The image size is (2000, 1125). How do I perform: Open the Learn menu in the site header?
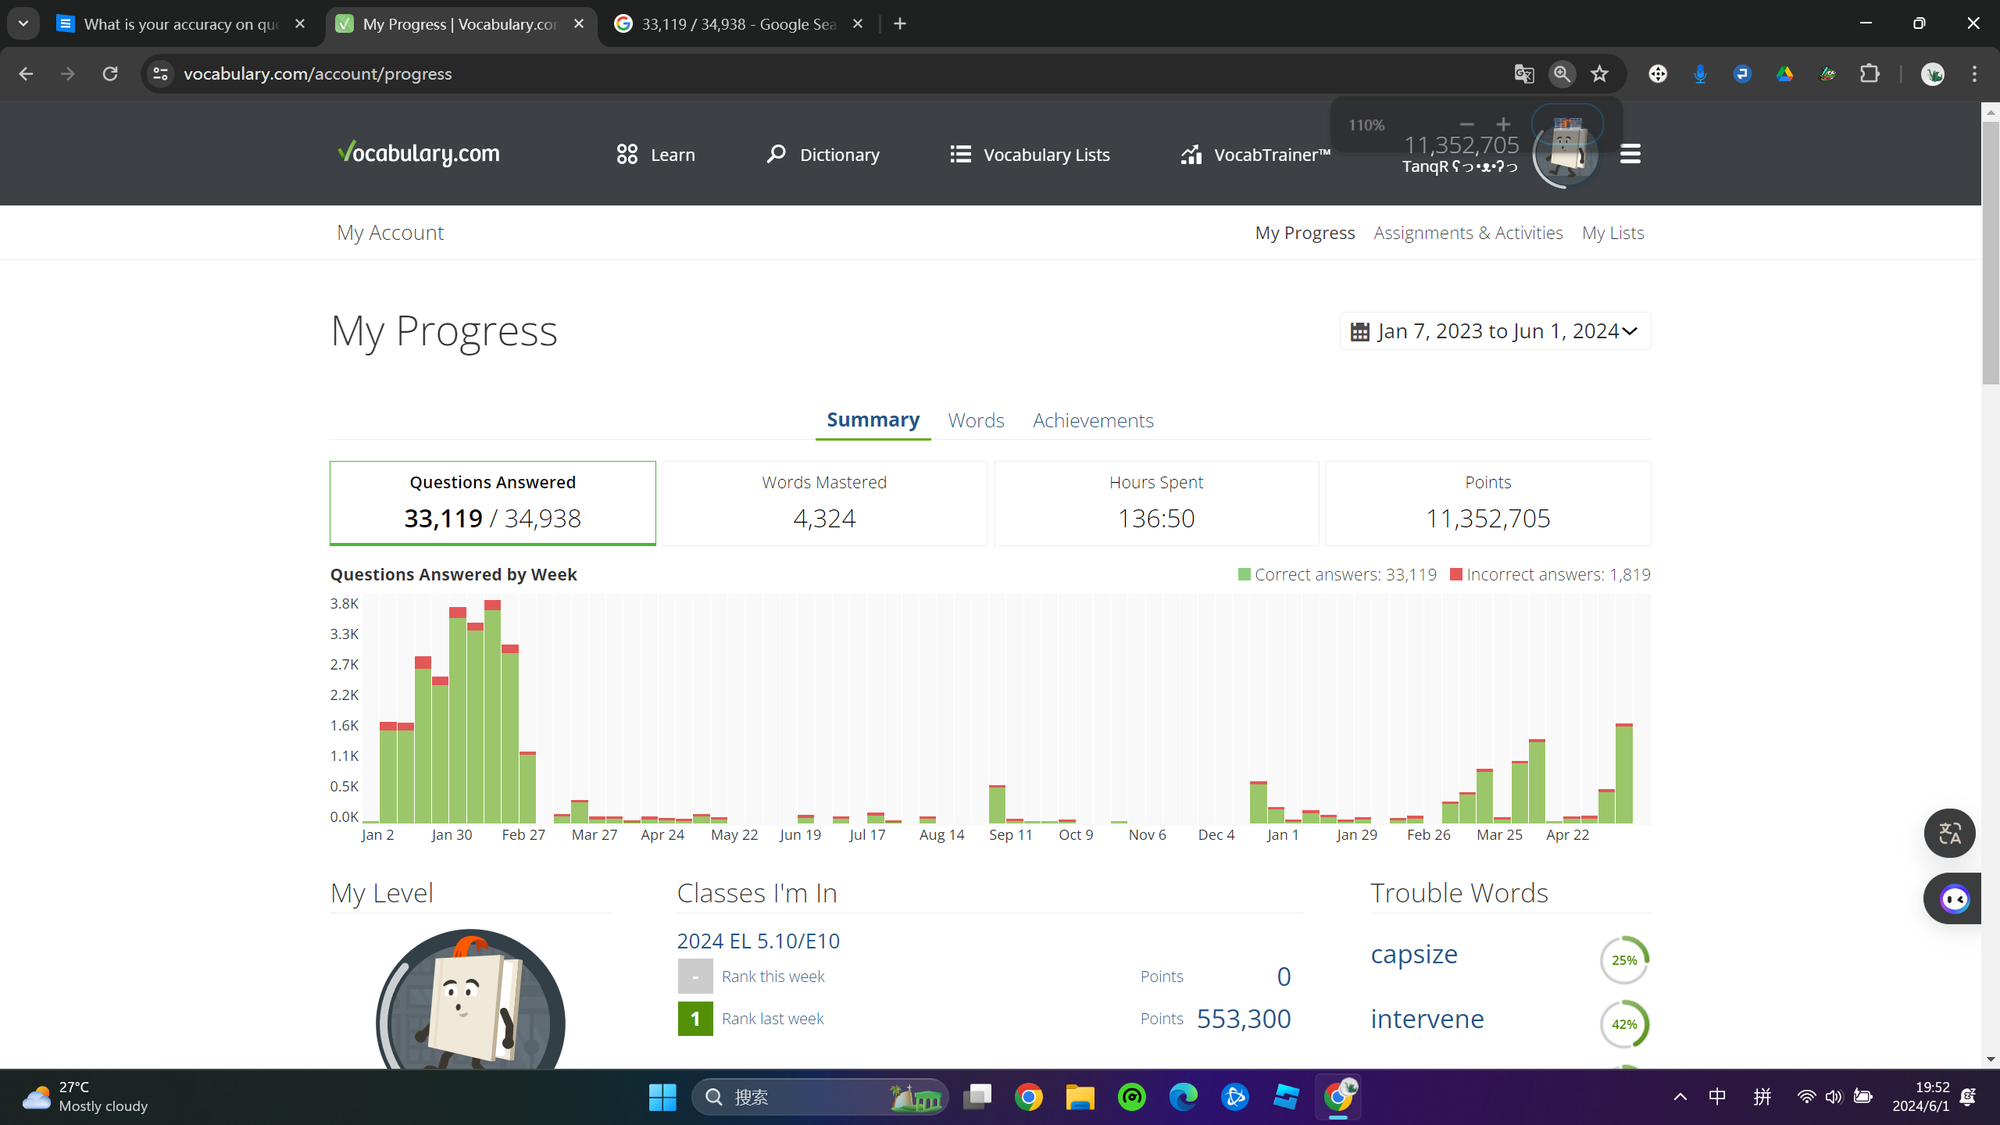click(656, 154)
